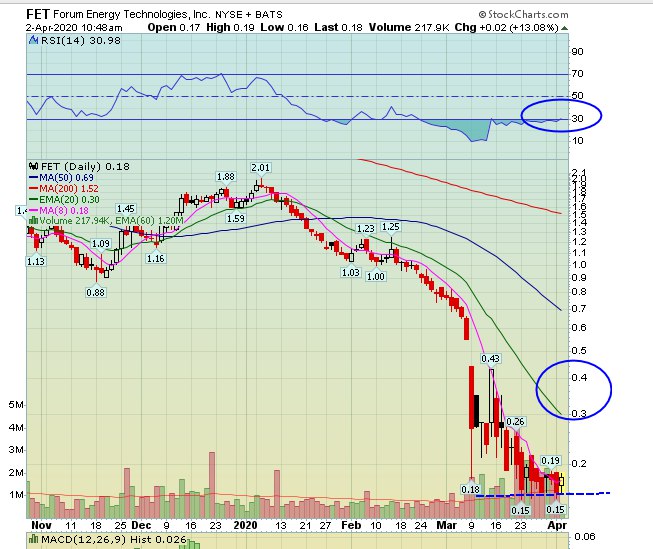
Task: Click the Chg +0.02 (+13.08%) value
Action: click(x=506, y=27)
